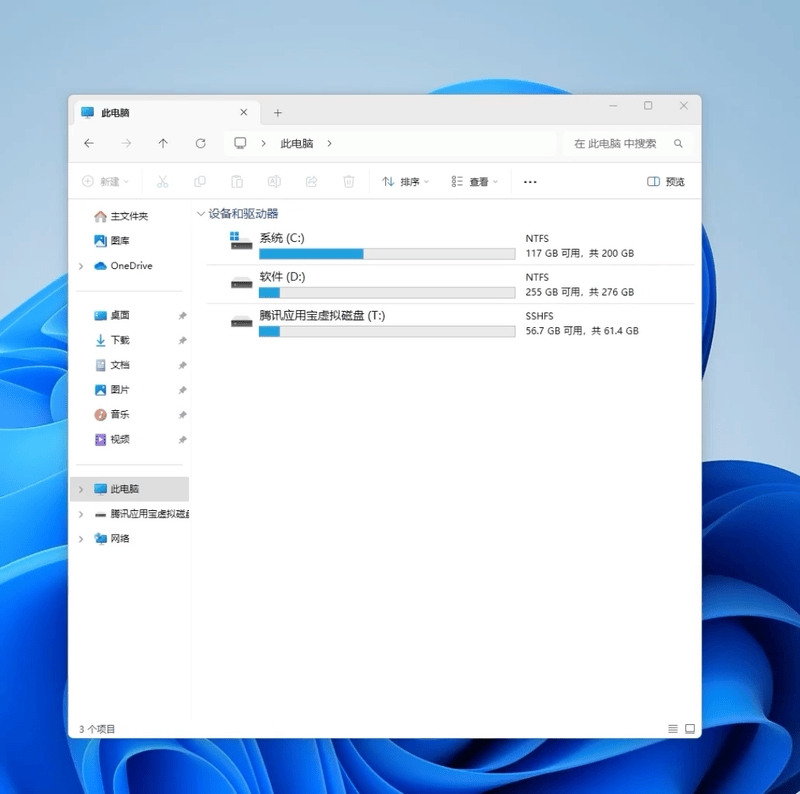
Task: Click the Copy toolbar icon
Action: click(199, 182)
